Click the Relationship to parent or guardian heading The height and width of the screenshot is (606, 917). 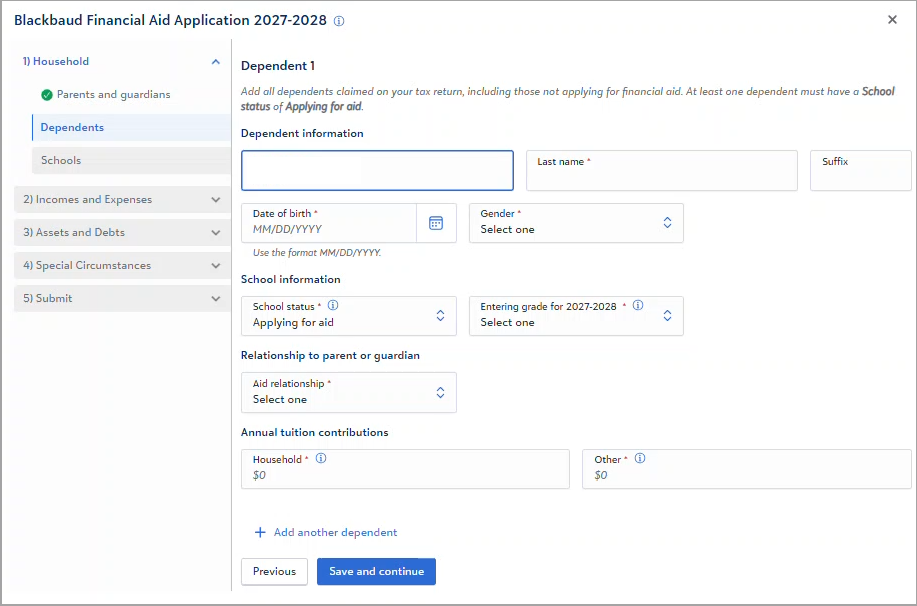tap(330, 356)
